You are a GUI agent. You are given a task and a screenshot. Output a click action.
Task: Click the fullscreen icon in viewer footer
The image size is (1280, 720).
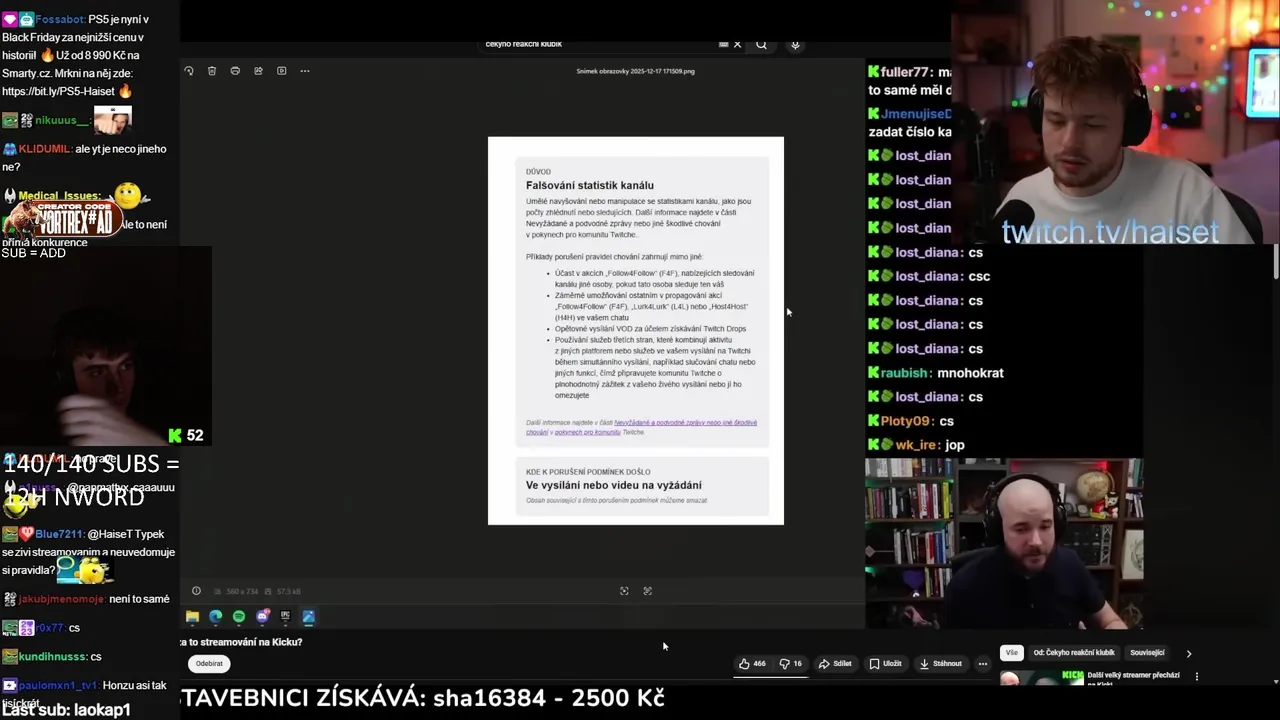(x=647, y=591)
